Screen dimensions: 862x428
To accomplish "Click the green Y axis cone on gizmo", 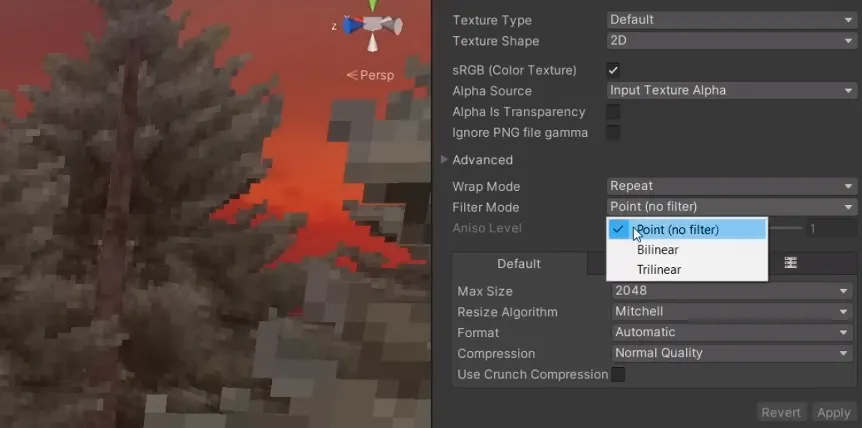I will point(373,6).
